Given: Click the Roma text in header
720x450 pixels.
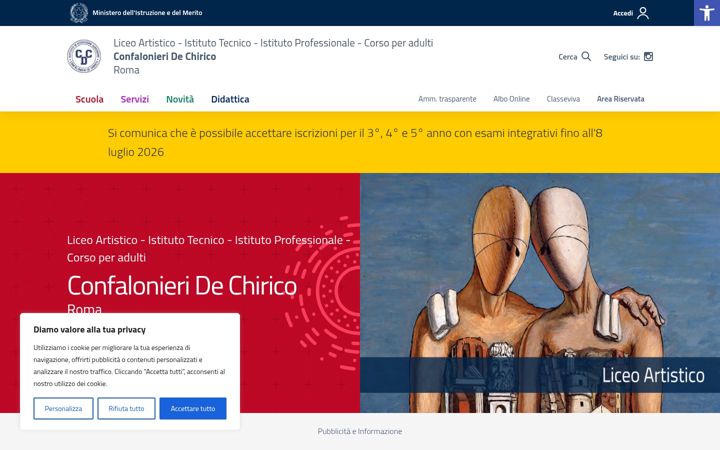Looking at the screenshot, I should tap(126, 70).
